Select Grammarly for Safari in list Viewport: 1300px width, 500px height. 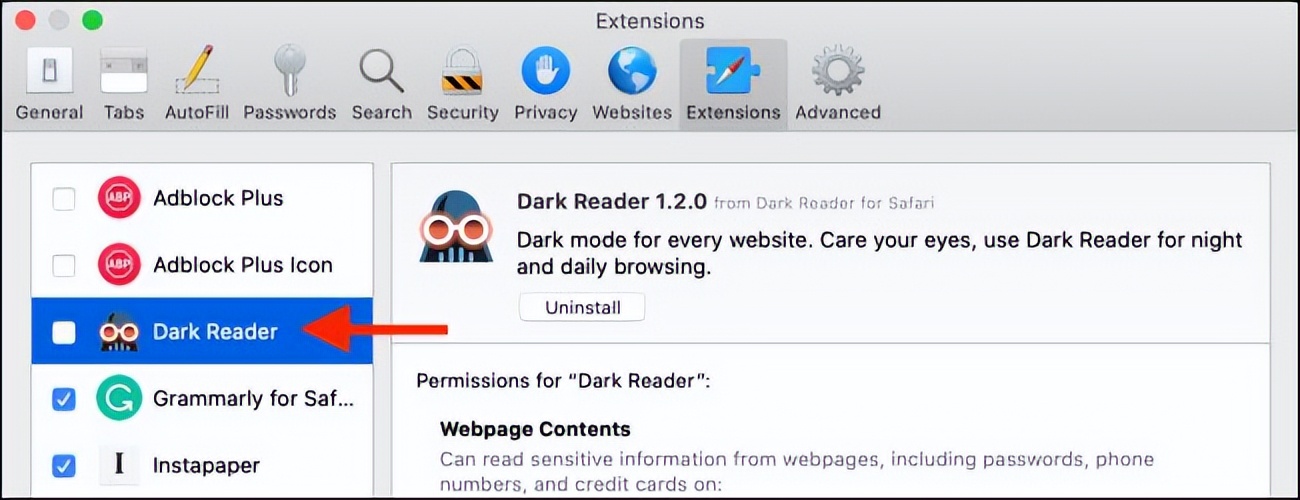(202, 398)
